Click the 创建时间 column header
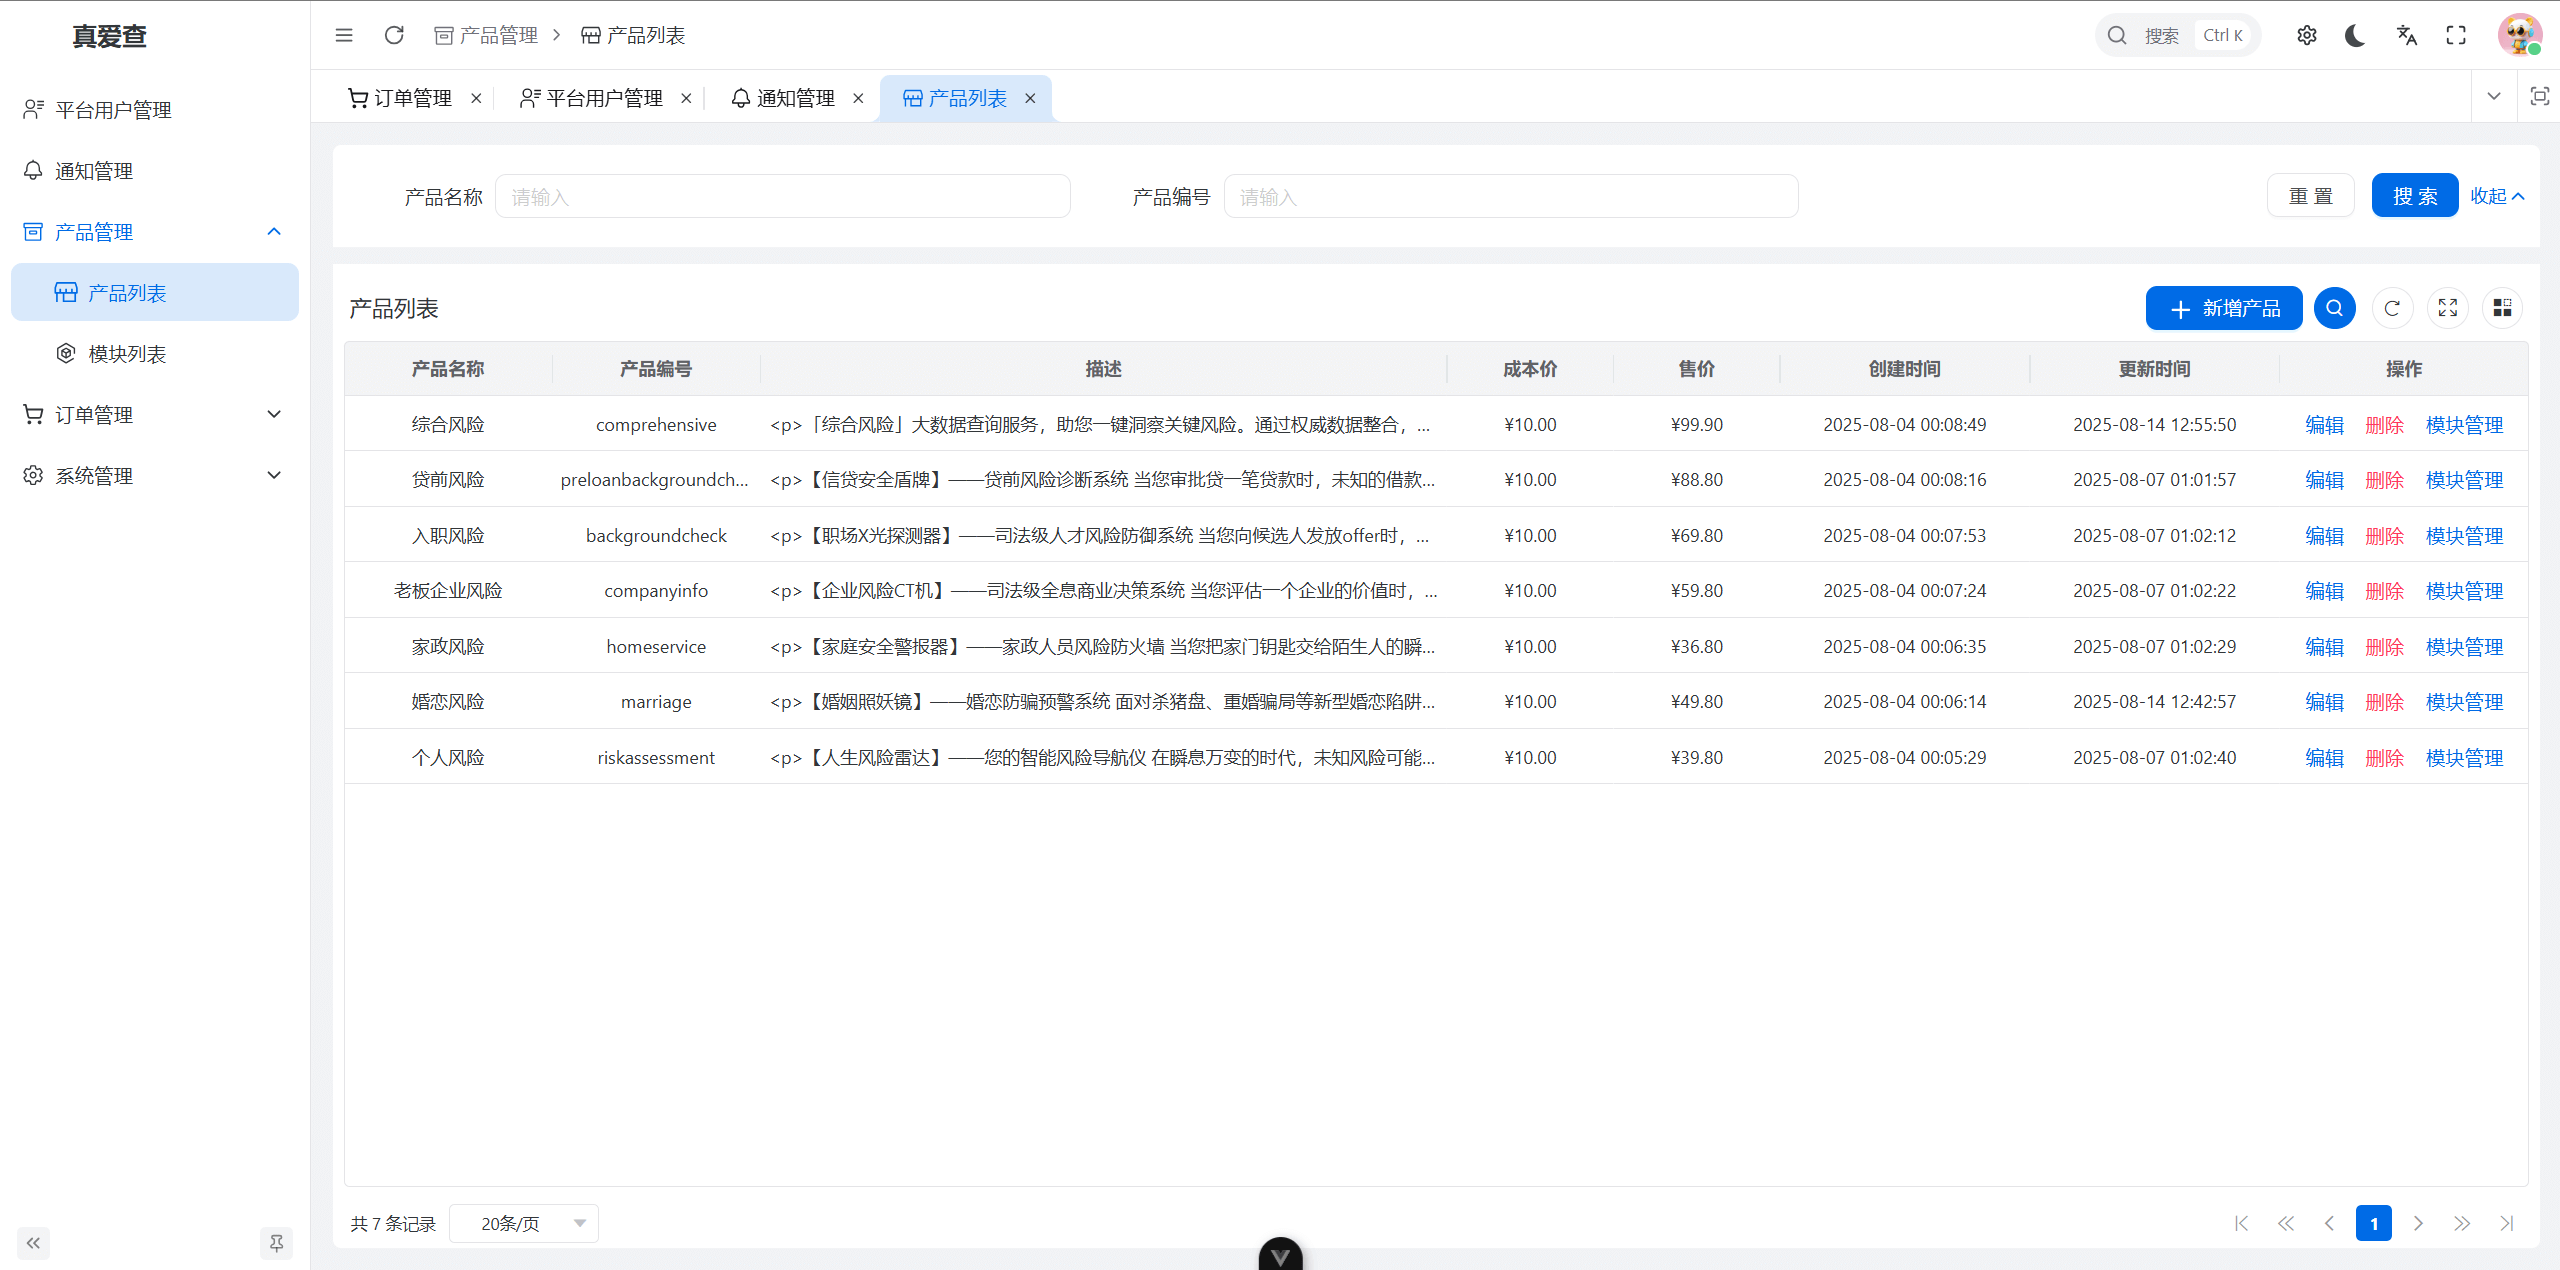Image resolution: width=2560 pixels, height=1270 pixels. (x=1904, y=369)
